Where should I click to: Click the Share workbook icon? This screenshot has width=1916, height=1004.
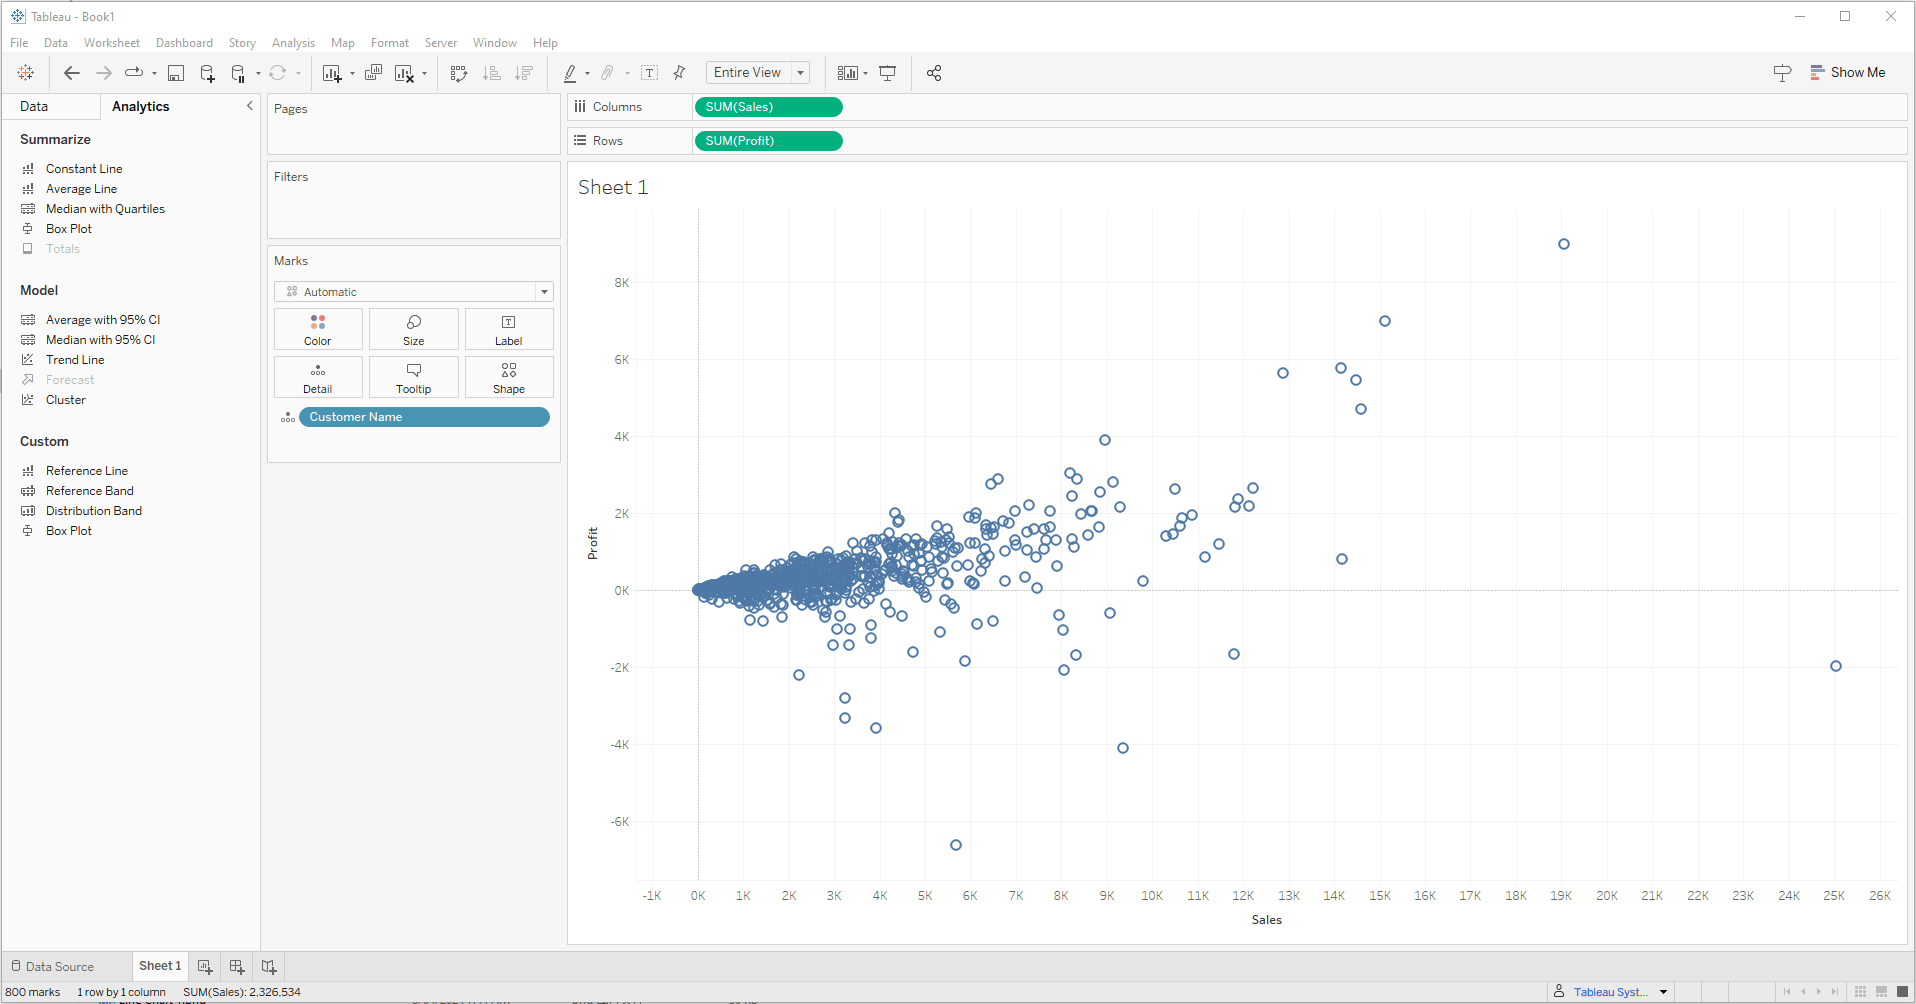tap(934, 73)
